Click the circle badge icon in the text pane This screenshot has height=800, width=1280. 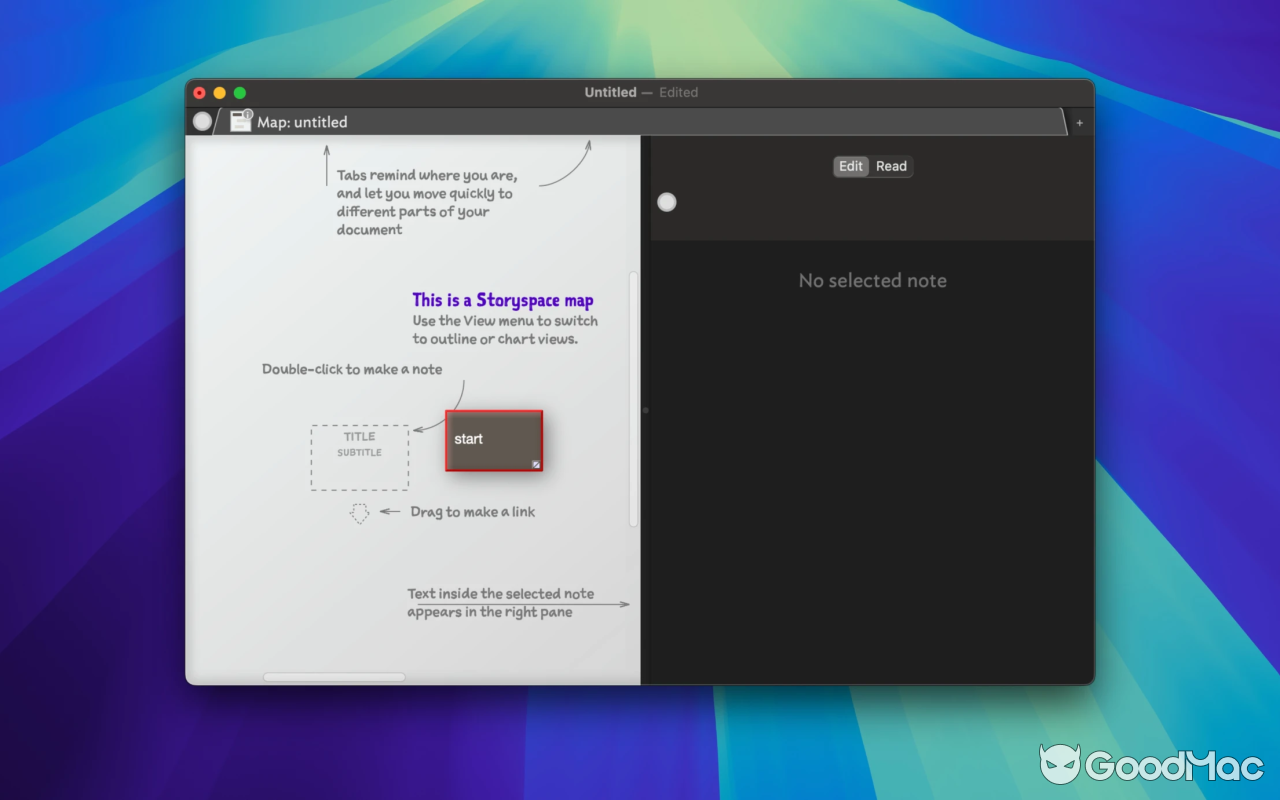click(x=667, y=202)
